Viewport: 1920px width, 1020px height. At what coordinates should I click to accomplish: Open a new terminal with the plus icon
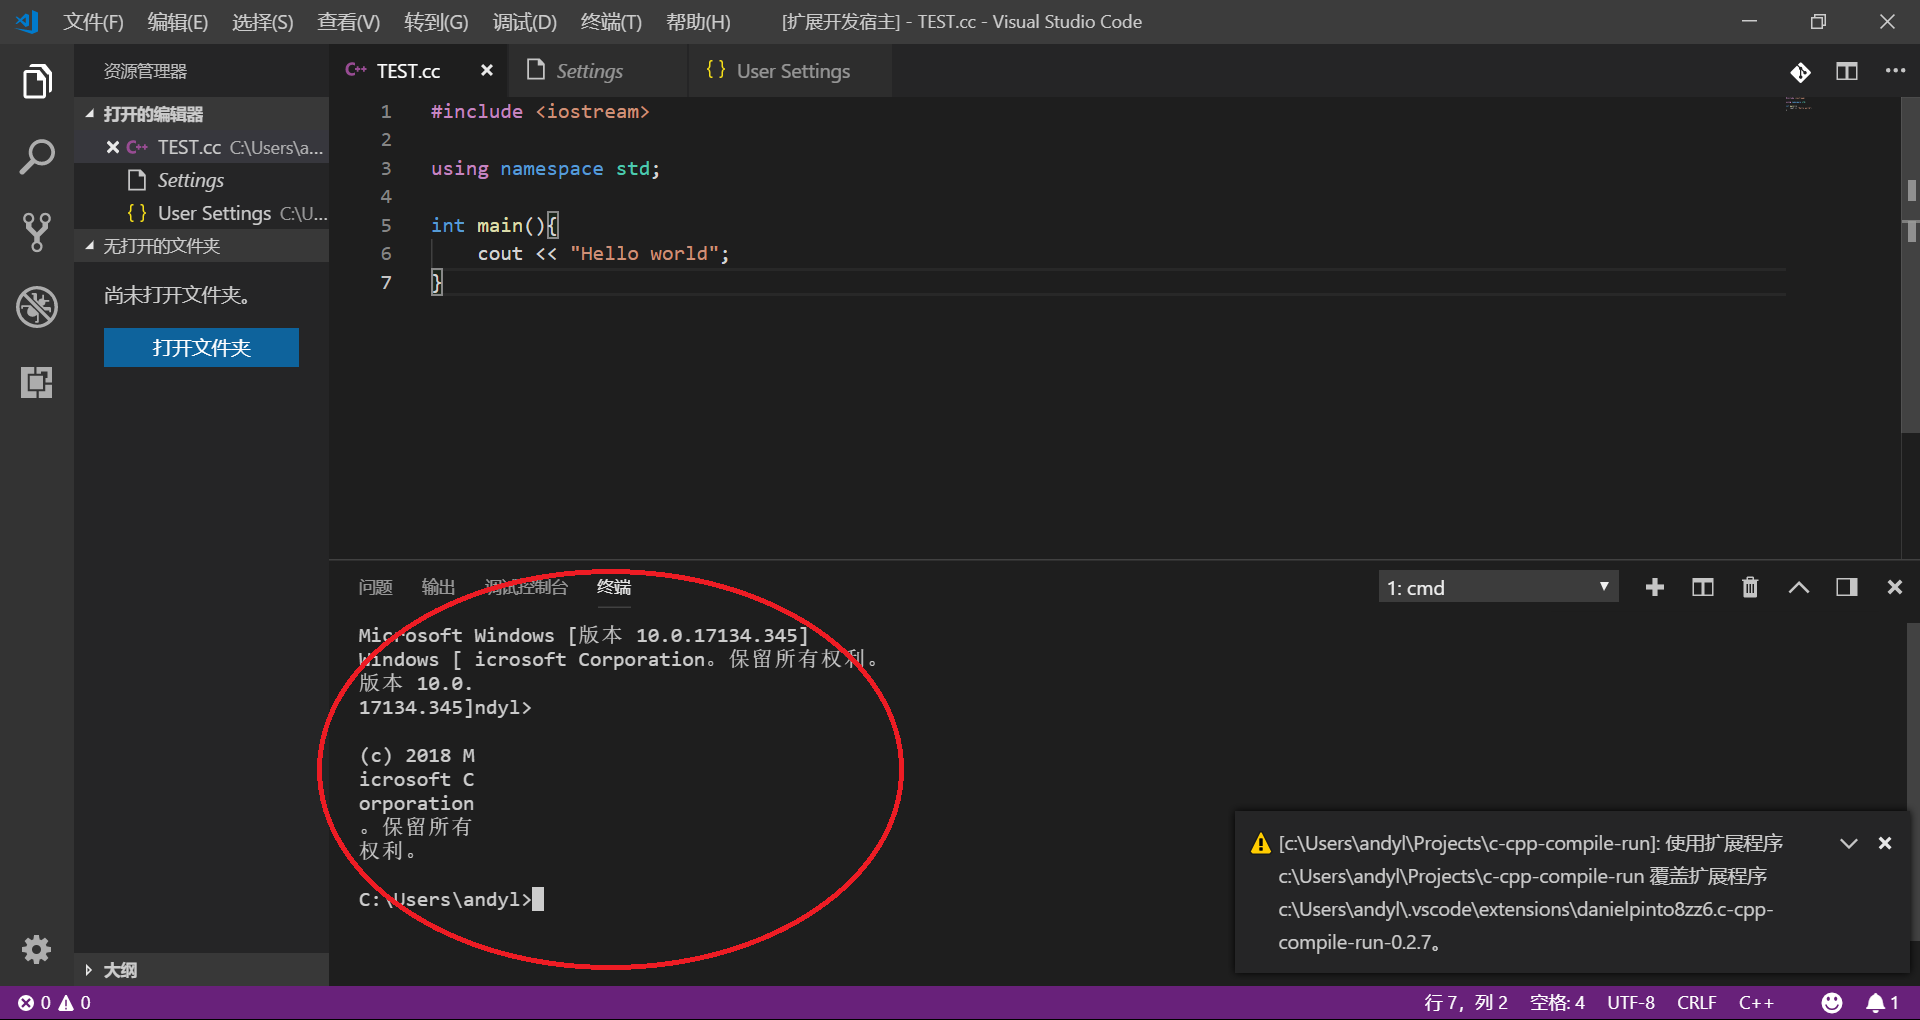point(1655,587)
